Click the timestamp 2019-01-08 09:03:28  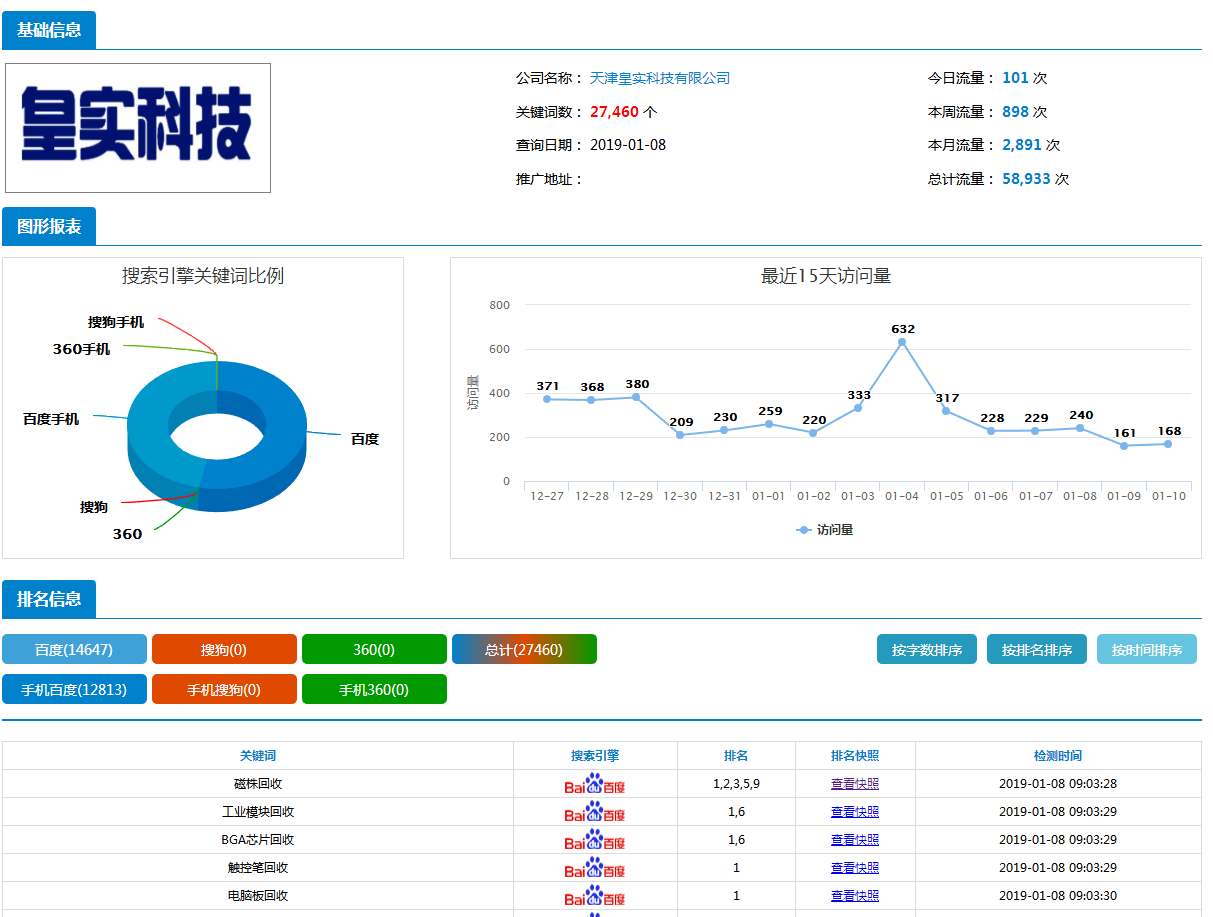[x=1058, y=784]
